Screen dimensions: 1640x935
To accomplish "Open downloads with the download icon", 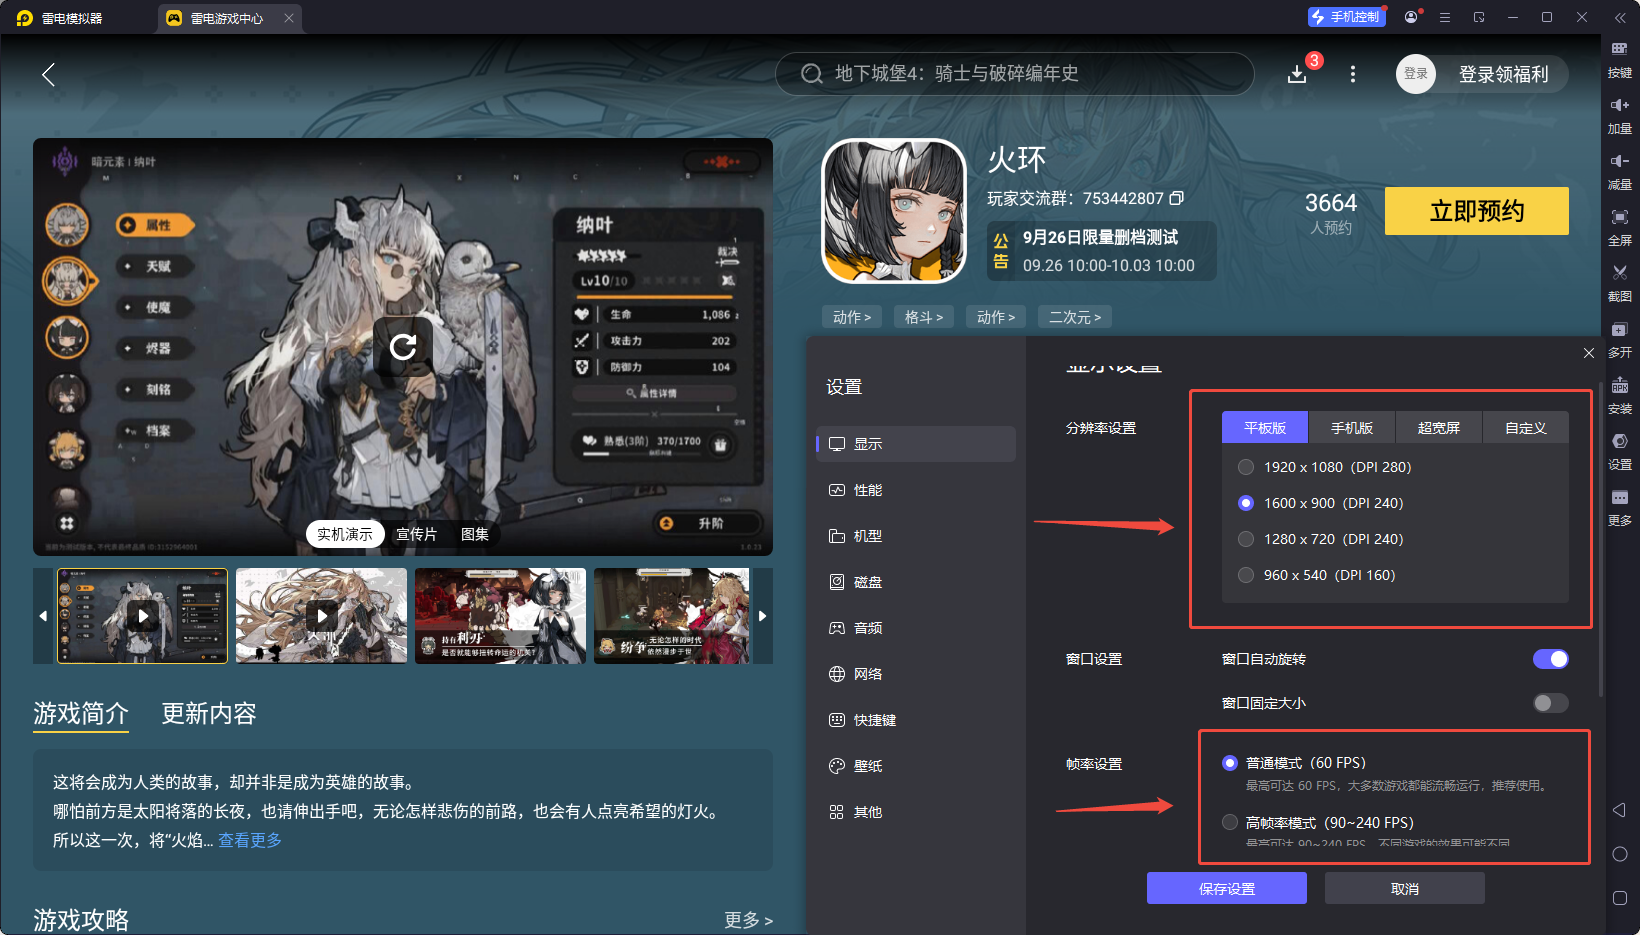I will (1297, 75).
